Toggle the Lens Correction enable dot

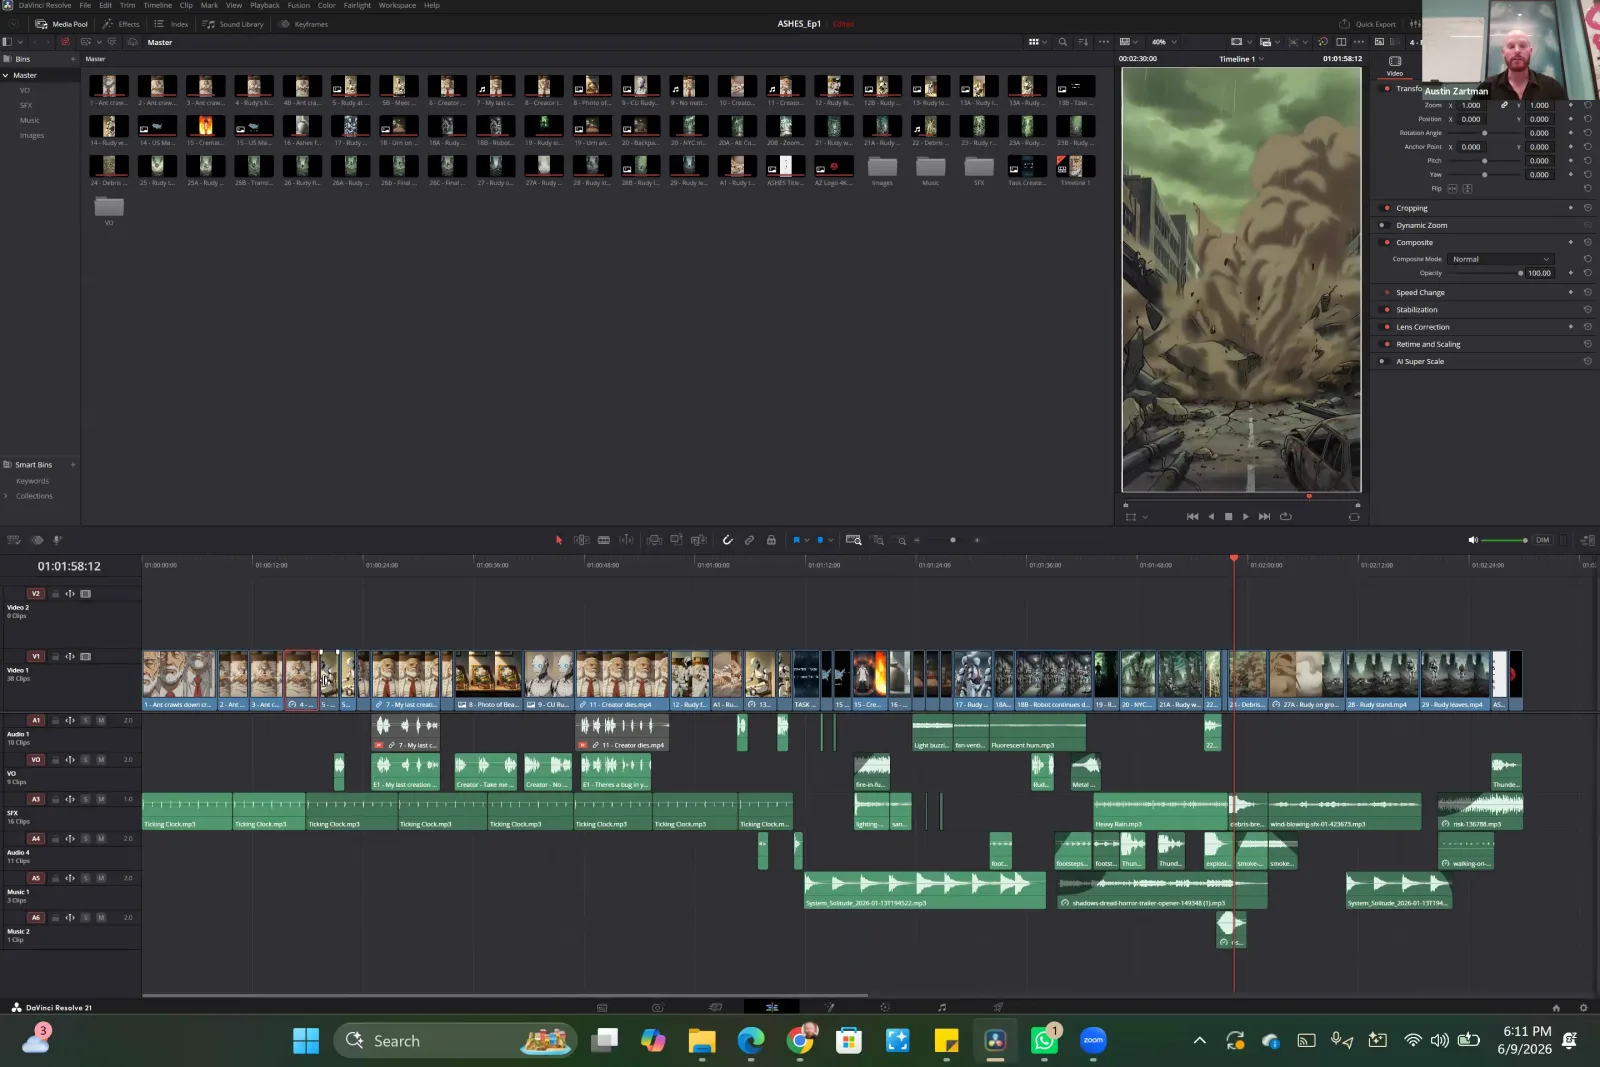pos(1387,327)
